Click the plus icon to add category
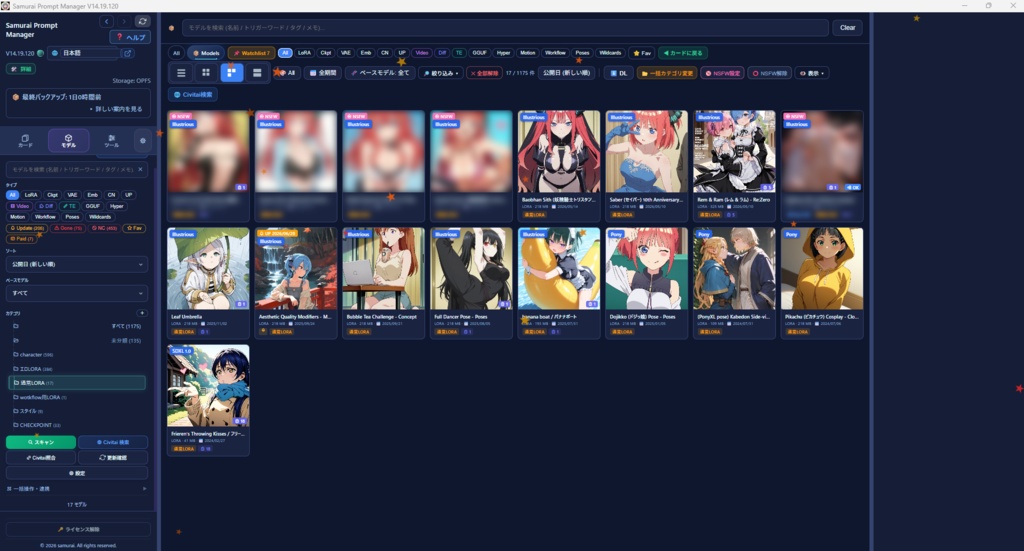Screen dimensions: 1024x551 click(x=142, y=313)
